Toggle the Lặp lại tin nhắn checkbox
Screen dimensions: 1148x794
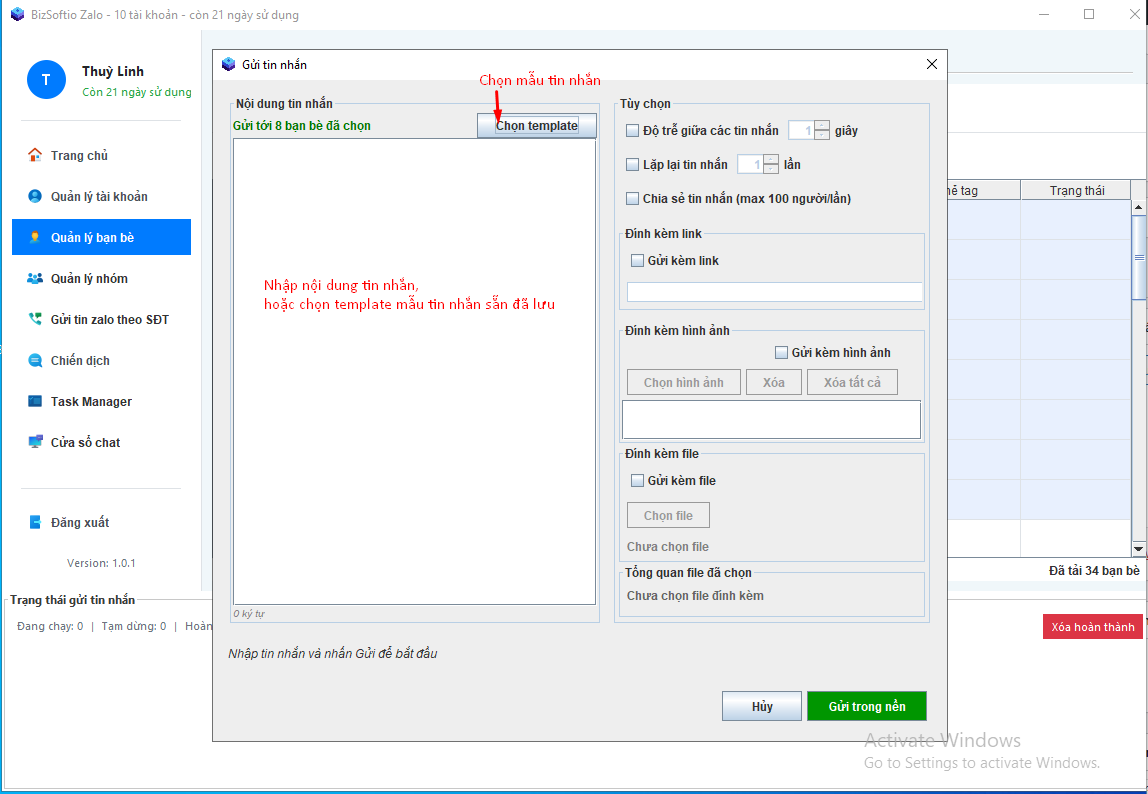pos(632,164)
